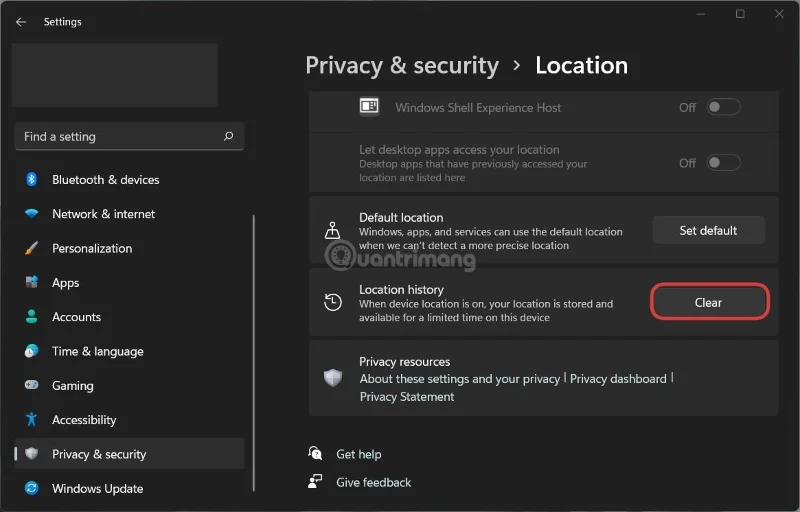Click the Windows Shell Experience Host icon
Screen dimensions: 800x512
(x=369, y=107)
